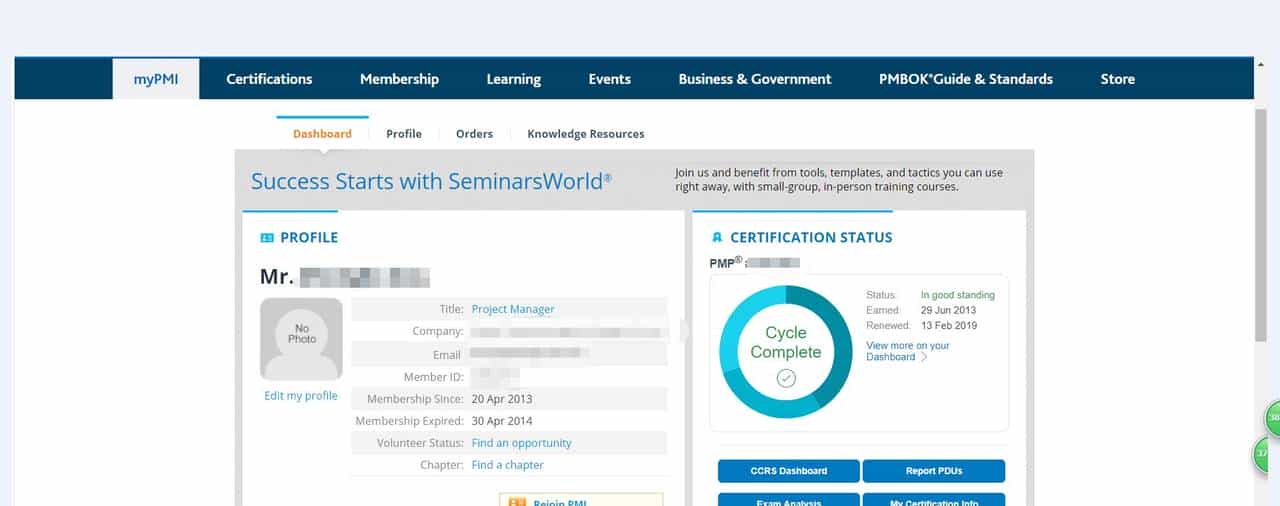Open the Learning menu
The image size is (1280, 506).
coord(513,79)
